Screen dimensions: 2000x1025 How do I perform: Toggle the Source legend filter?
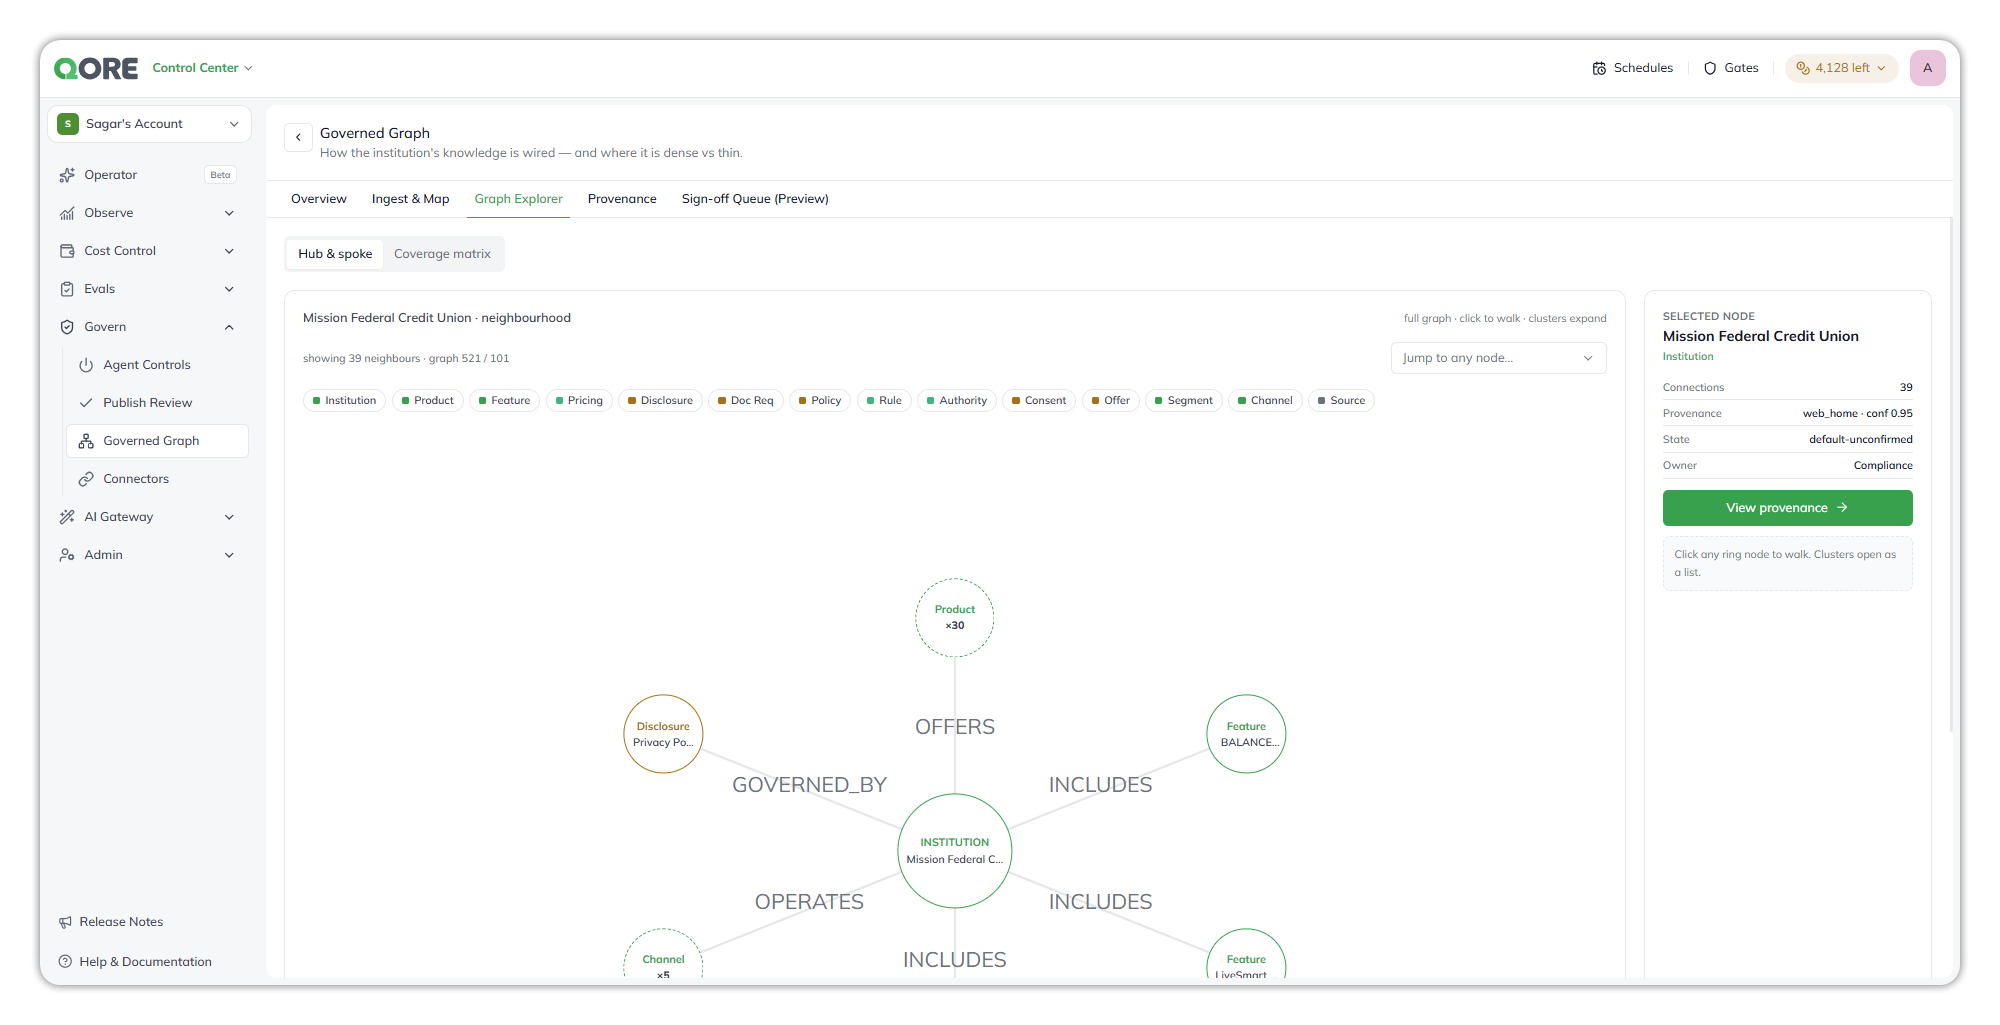tap(1341, 400)
